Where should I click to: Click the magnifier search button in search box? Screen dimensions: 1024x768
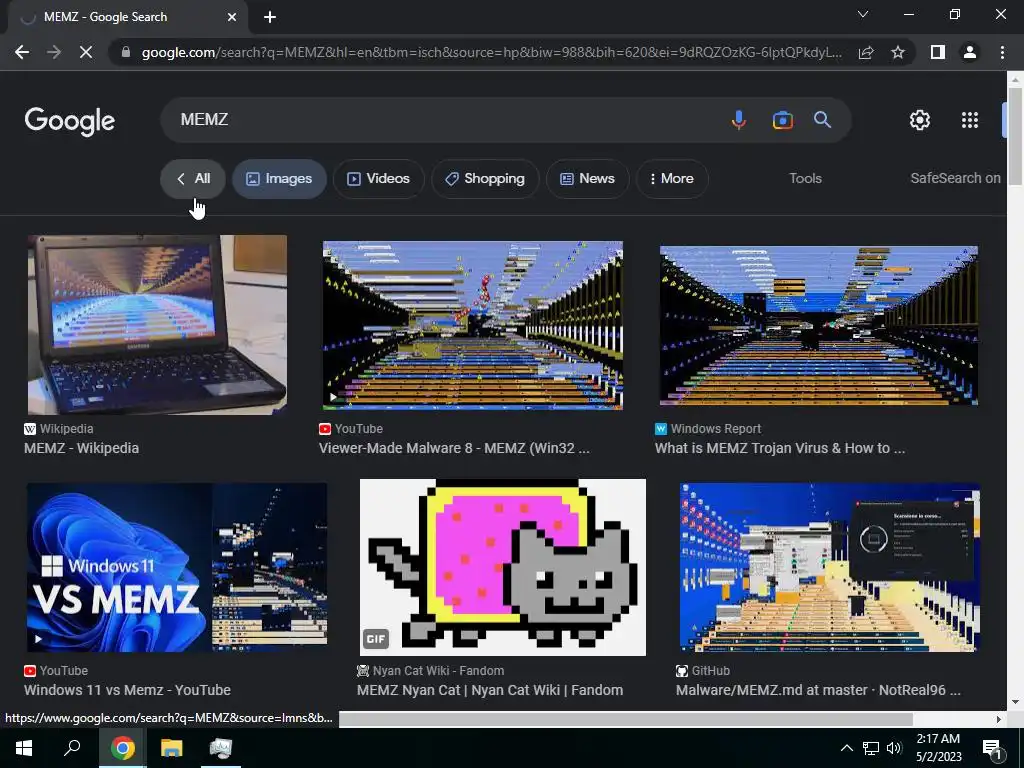[x=822, y=120]
